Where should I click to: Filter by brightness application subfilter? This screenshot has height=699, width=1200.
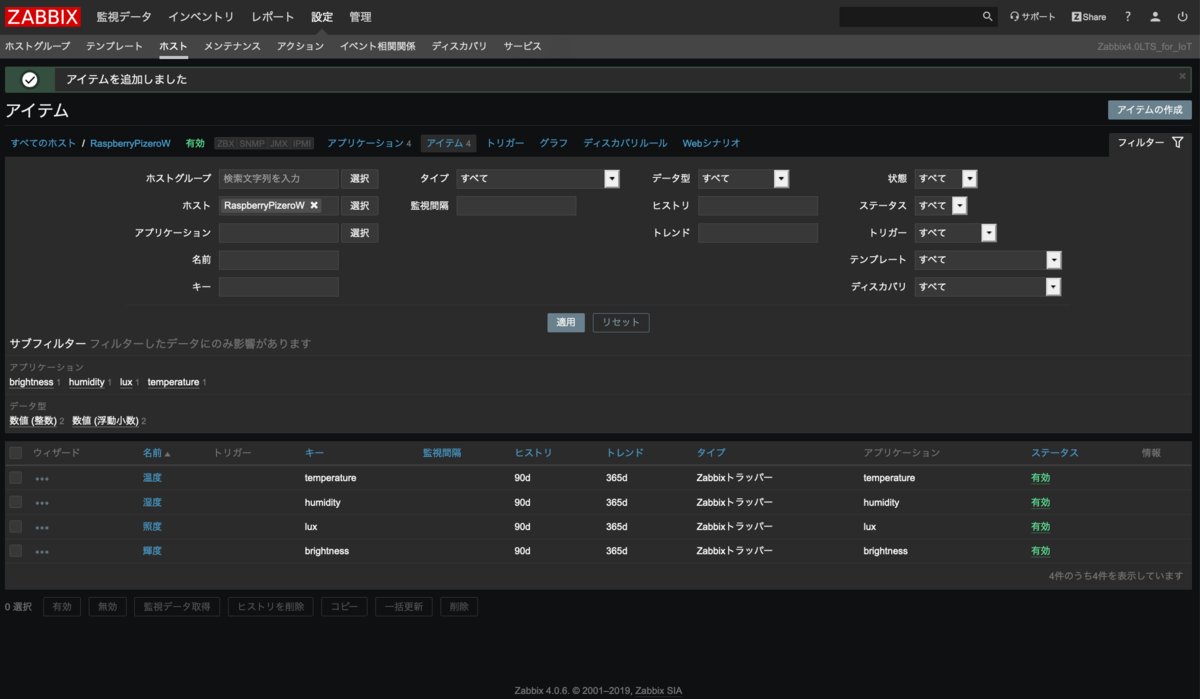(31, 382)
